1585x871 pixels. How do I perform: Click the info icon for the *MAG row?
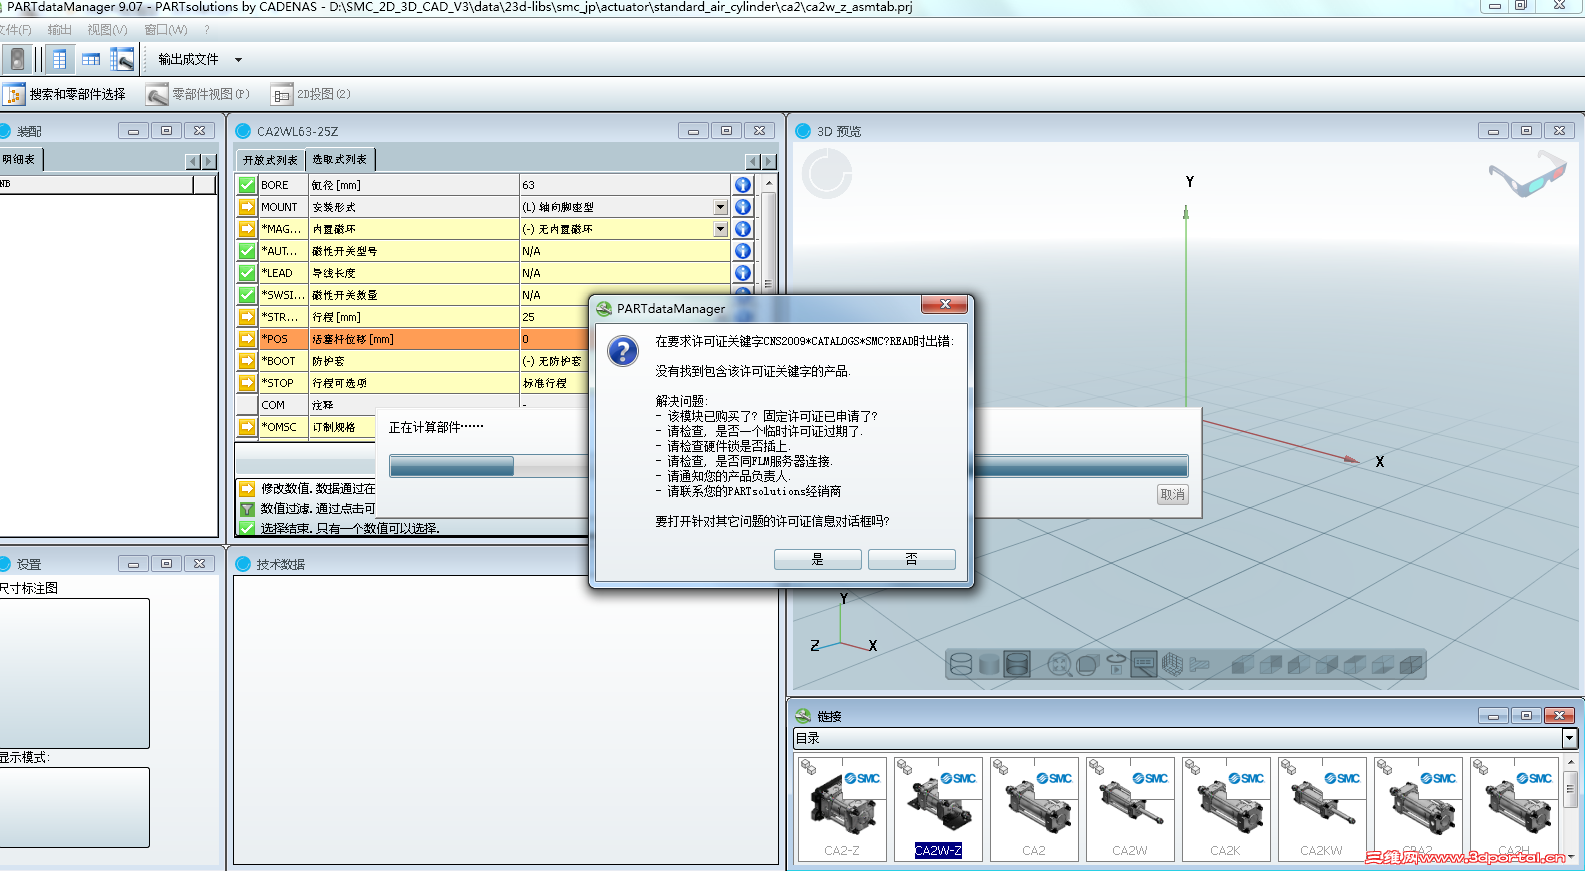743,229
